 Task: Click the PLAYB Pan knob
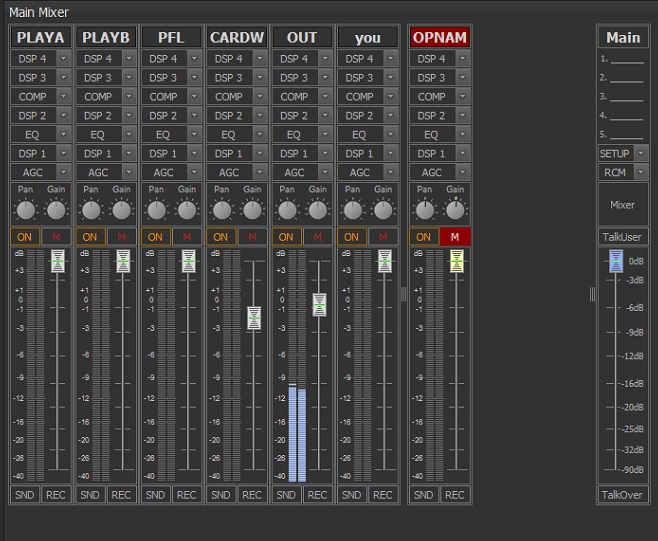coord(91,210)
